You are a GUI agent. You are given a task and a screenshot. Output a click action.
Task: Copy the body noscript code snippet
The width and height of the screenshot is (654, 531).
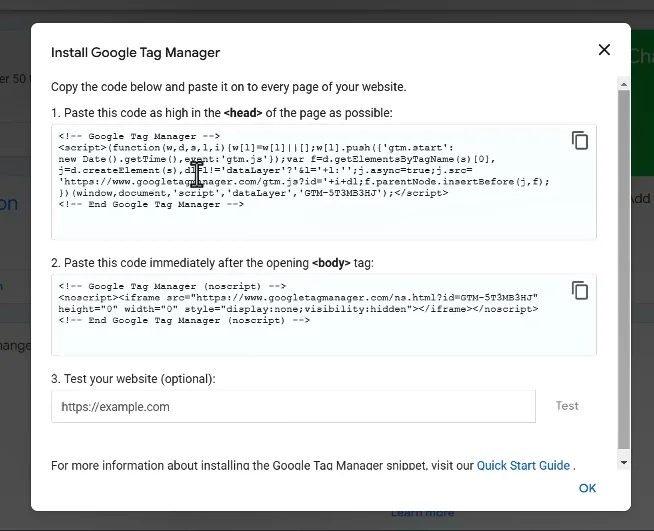[580, 290]
